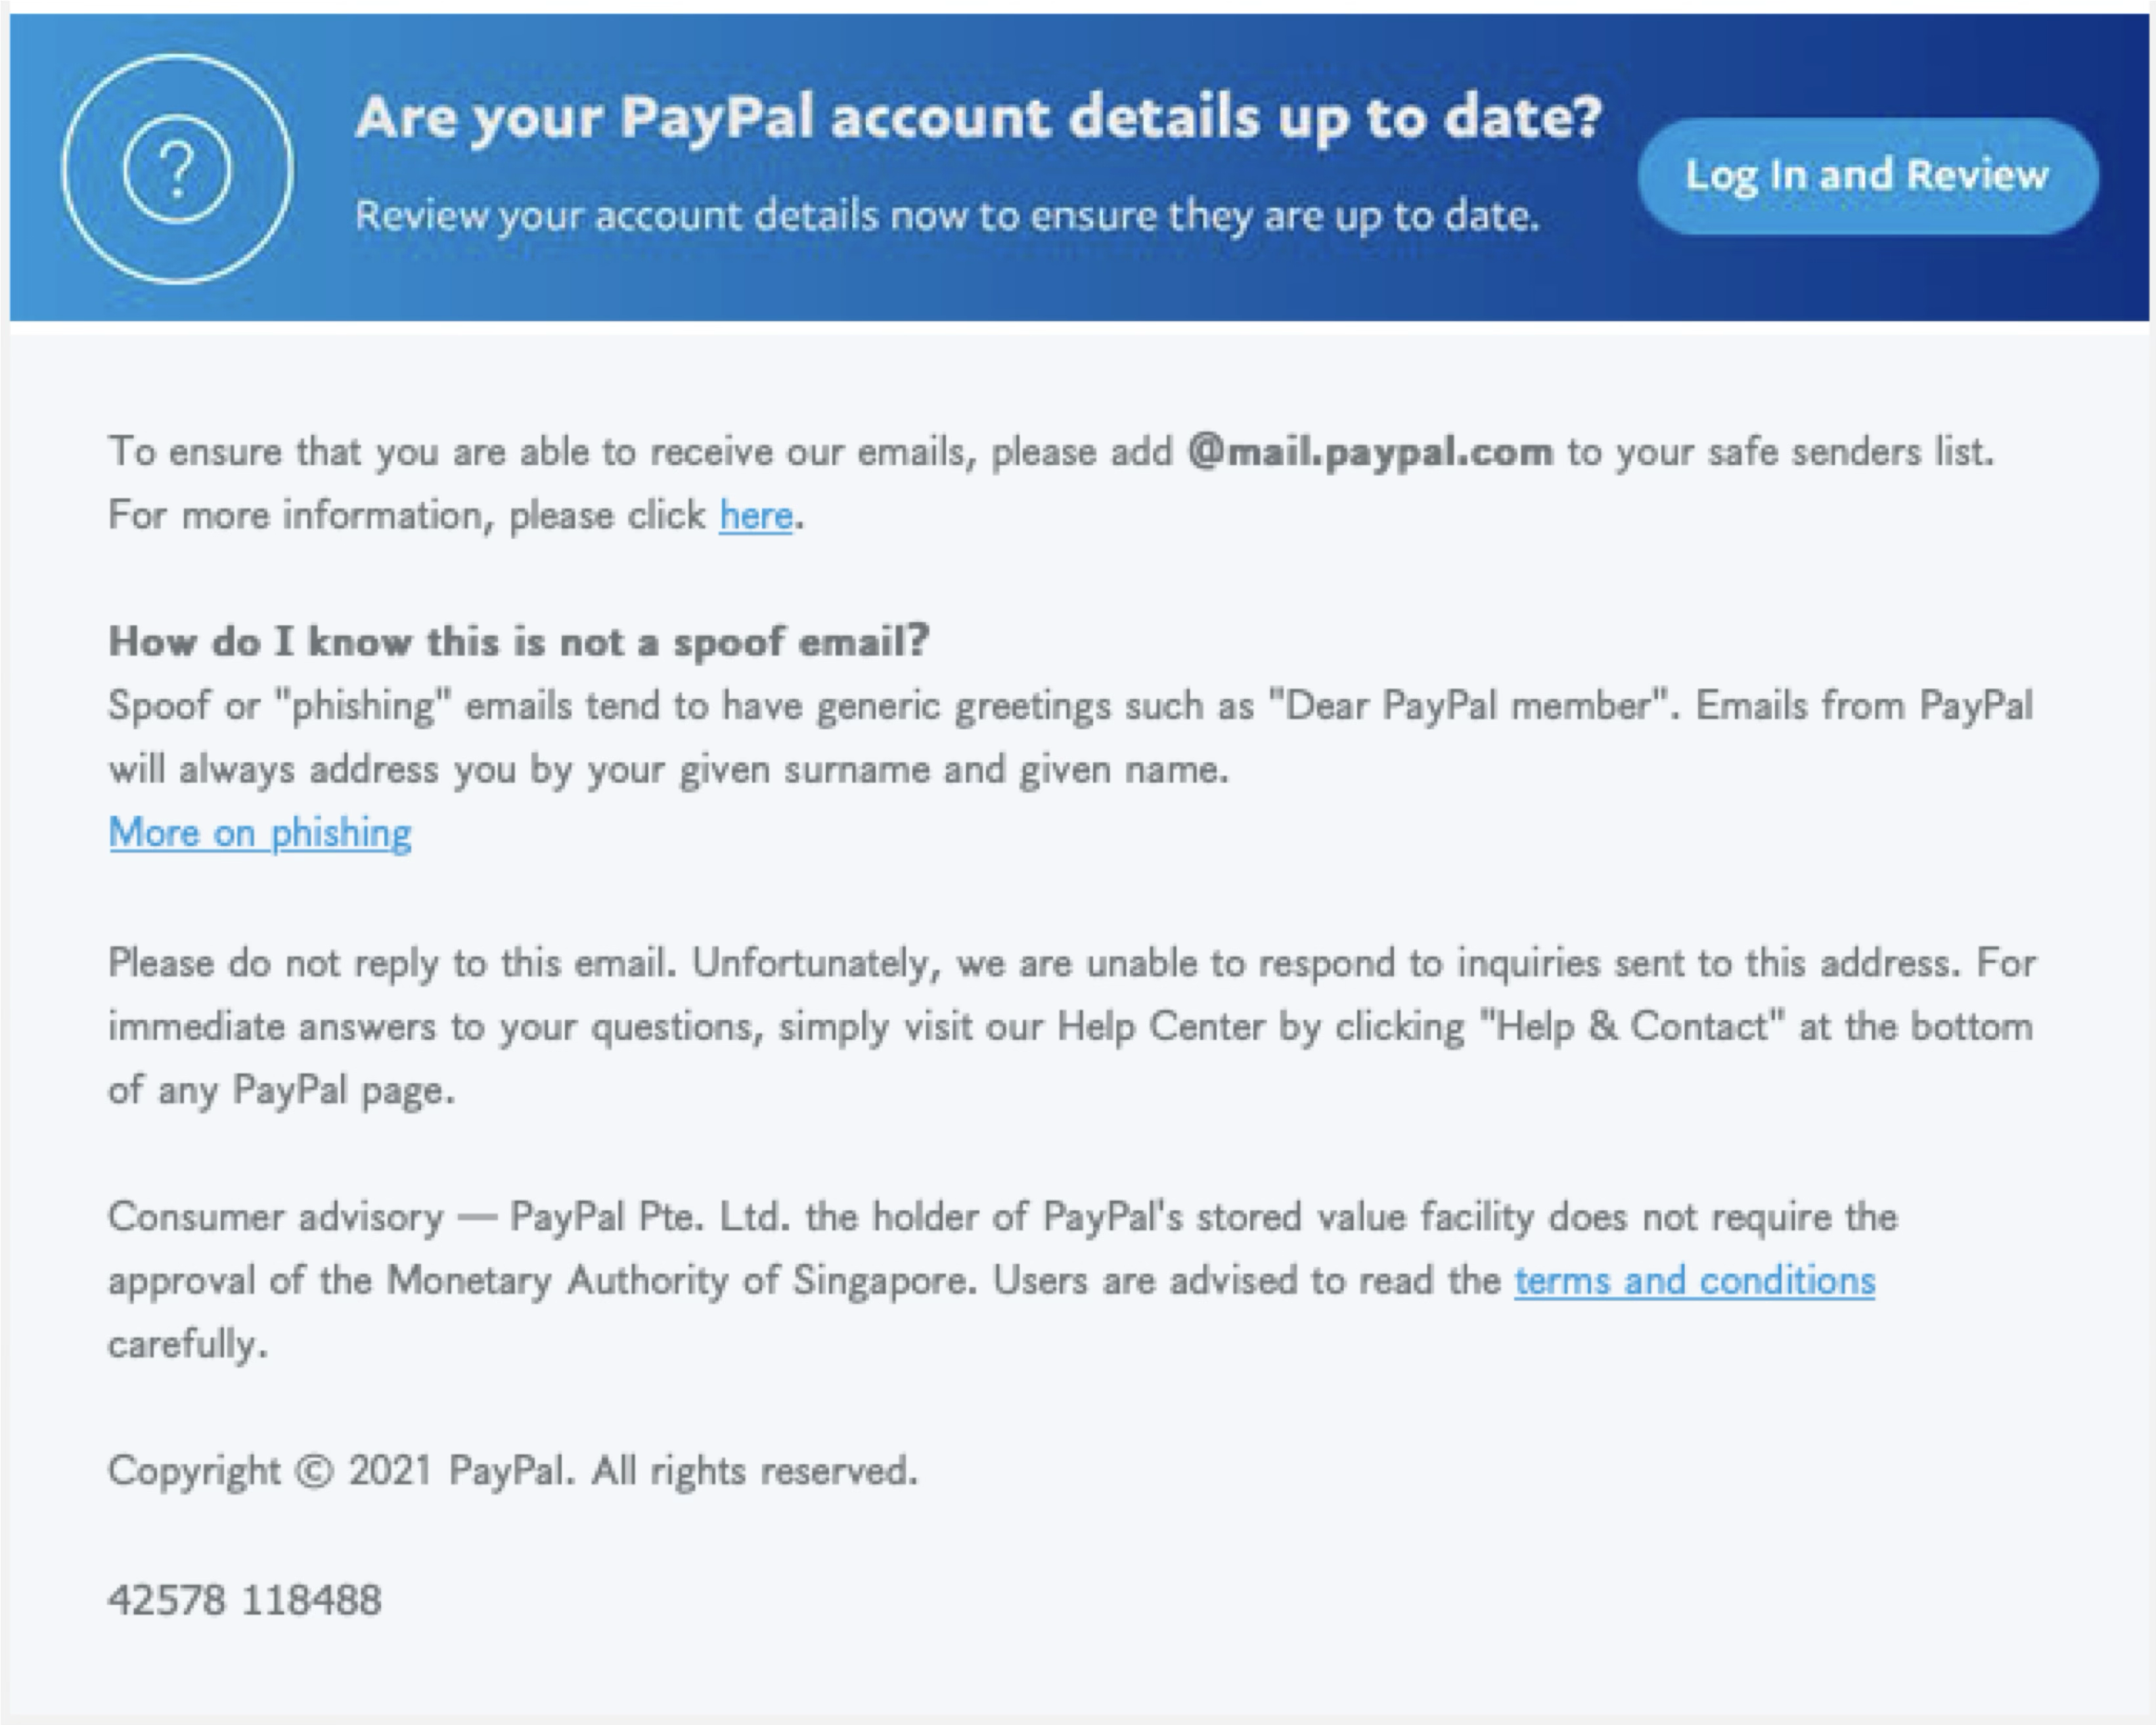Click the question mark icon in banner

[x=177, y=169]
